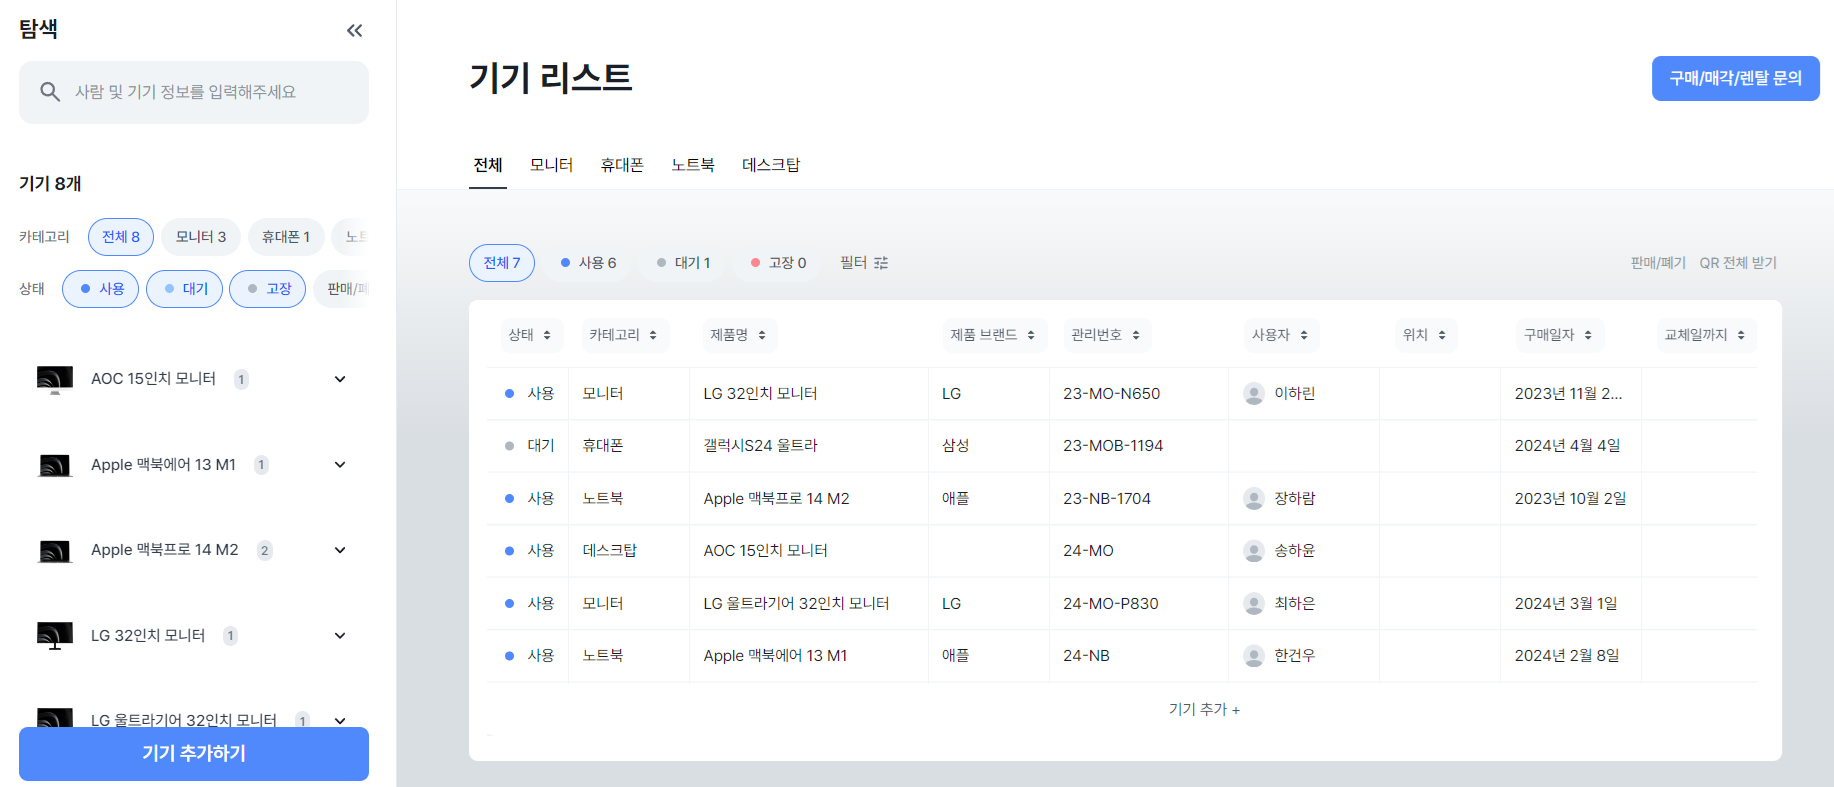Viewport: 1834px width, 787px height.
Task: Click the AOC 15인치 모니터 thumbnail
Action: [55, 379]
